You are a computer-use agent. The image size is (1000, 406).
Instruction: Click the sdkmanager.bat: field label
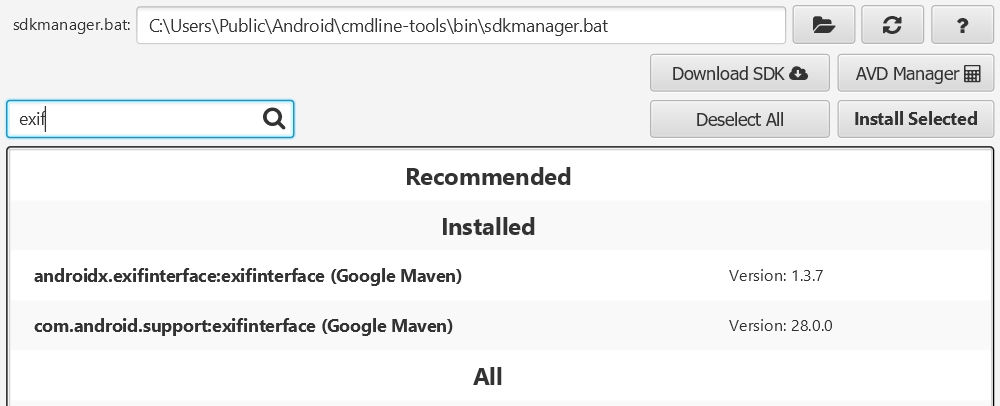[71, 26]
